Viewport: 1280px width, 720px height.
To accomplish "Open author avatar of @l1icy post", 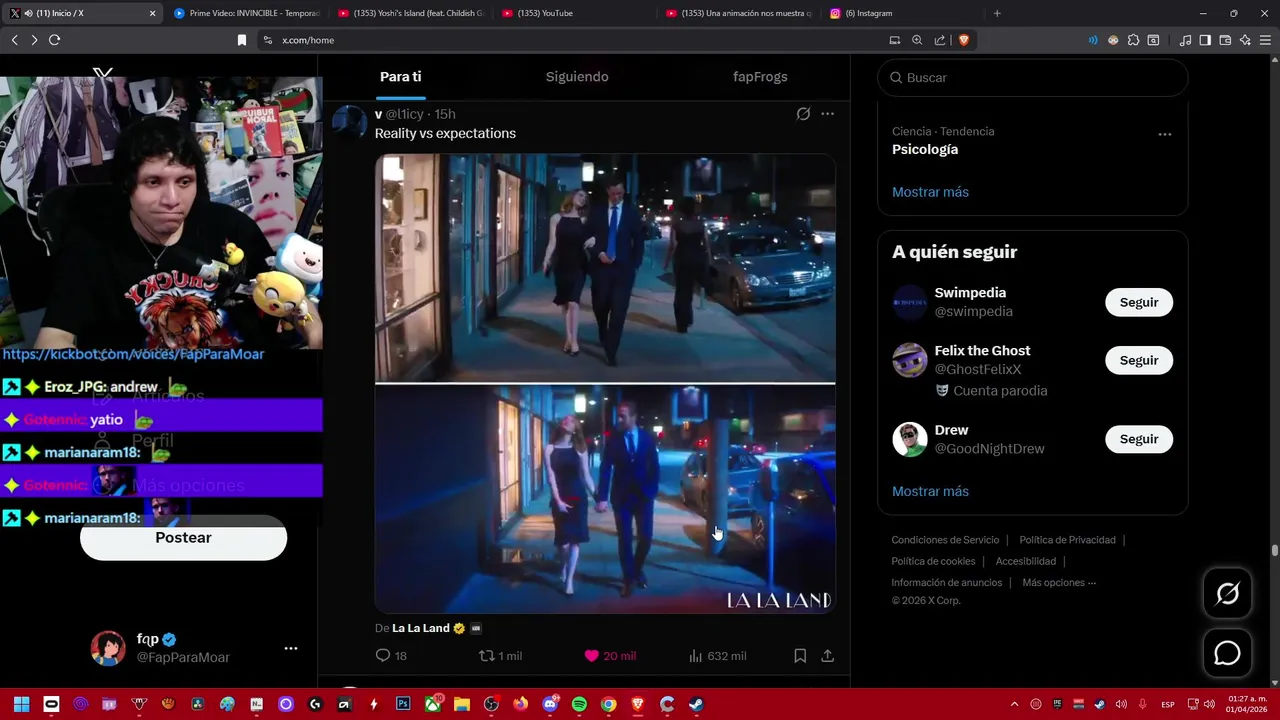I will tap(350, 123).
